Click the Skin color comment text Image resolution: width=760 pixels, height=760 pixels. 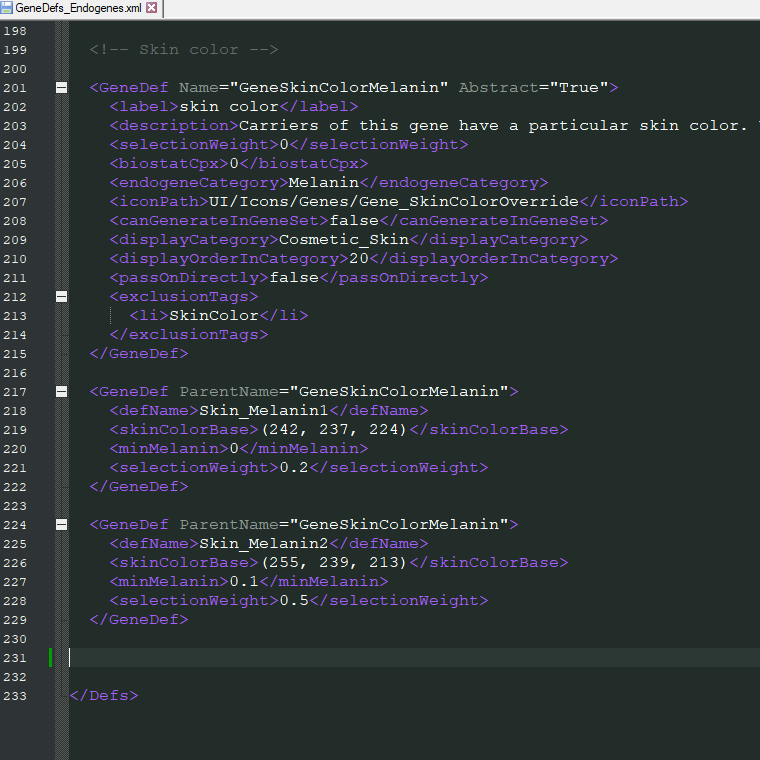[184, 49]
